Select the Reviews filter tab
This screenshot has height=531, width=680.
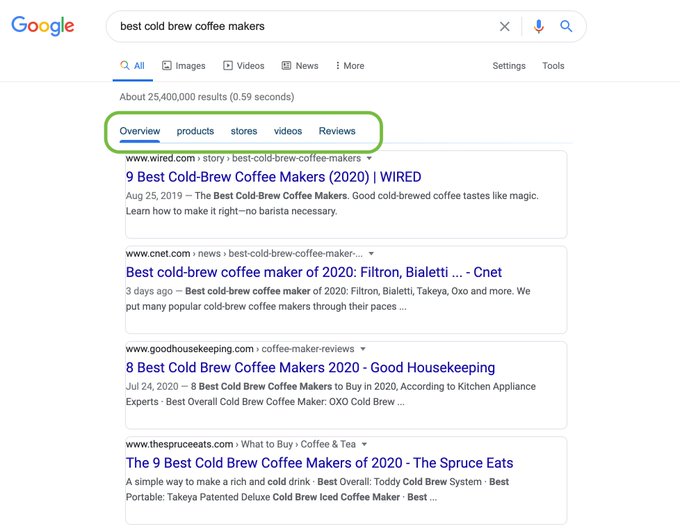coord(337,131)
